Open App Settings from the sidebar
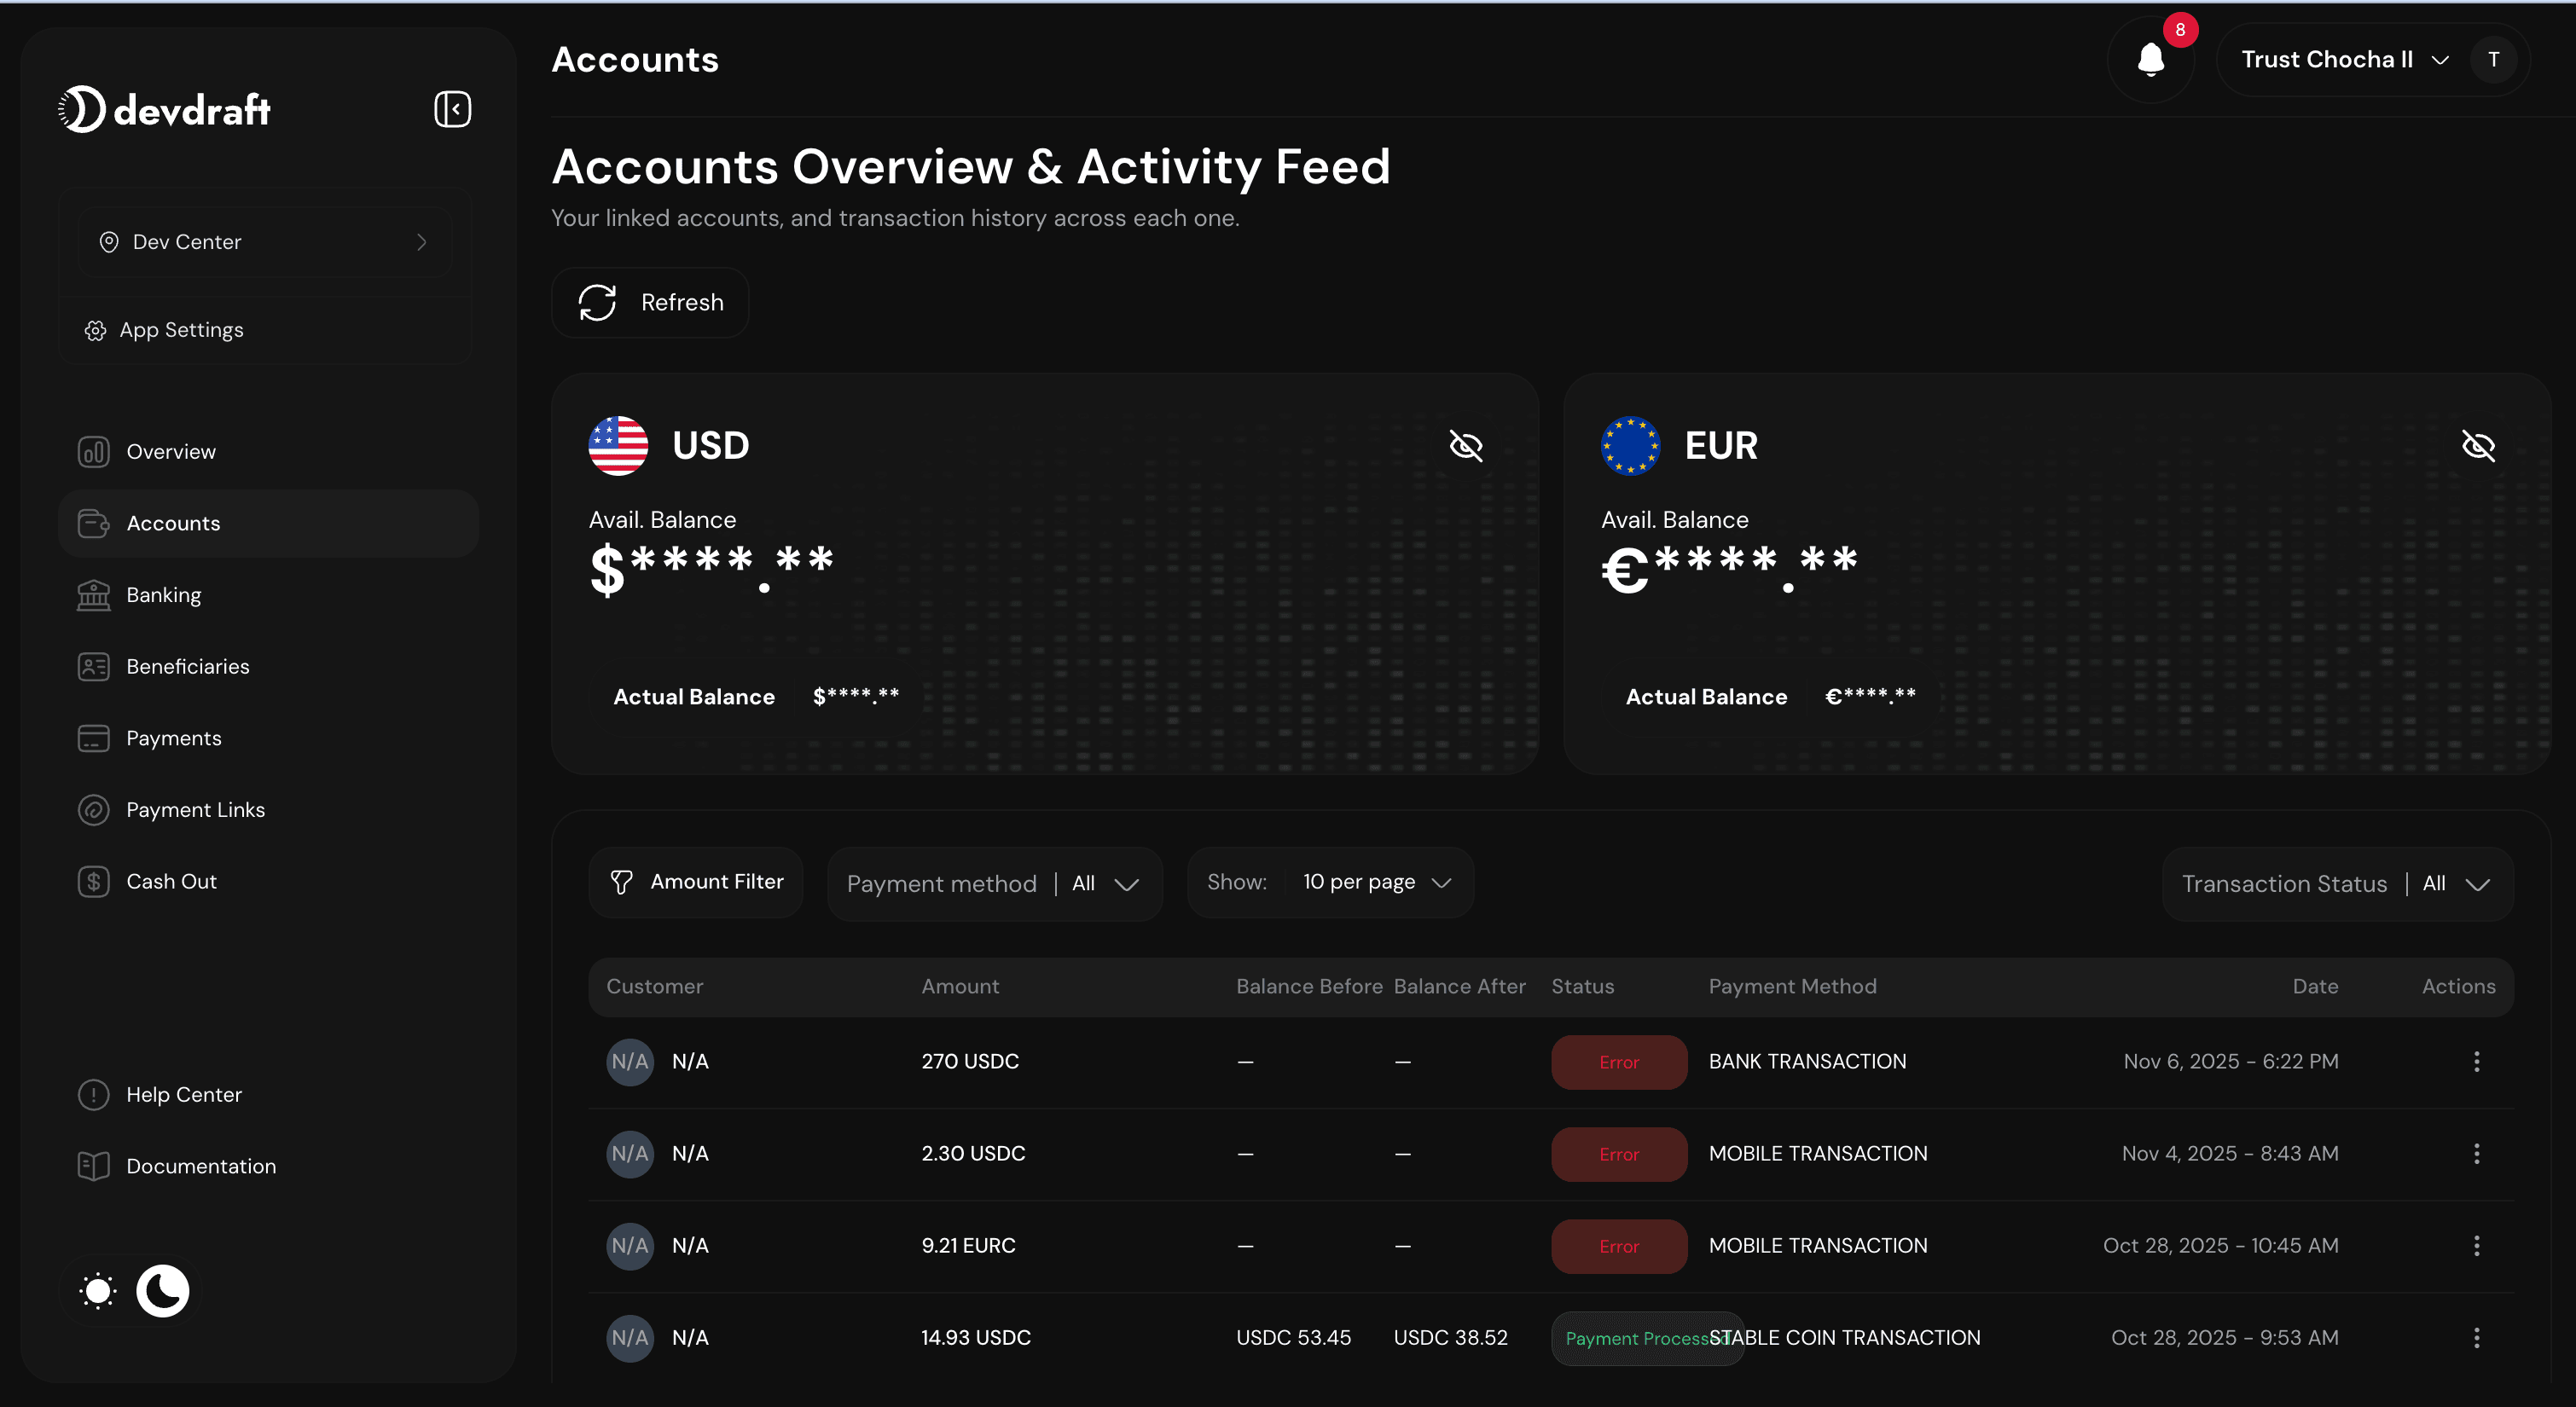 180,329
